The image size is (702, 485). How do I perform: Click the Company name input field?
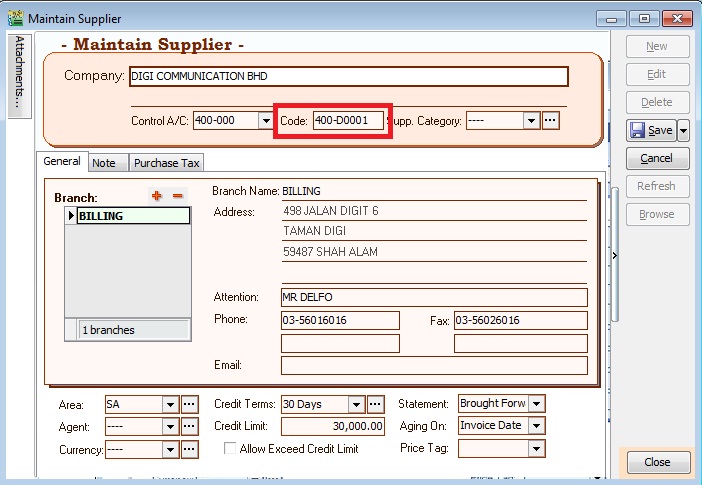(x=348, y=77)
